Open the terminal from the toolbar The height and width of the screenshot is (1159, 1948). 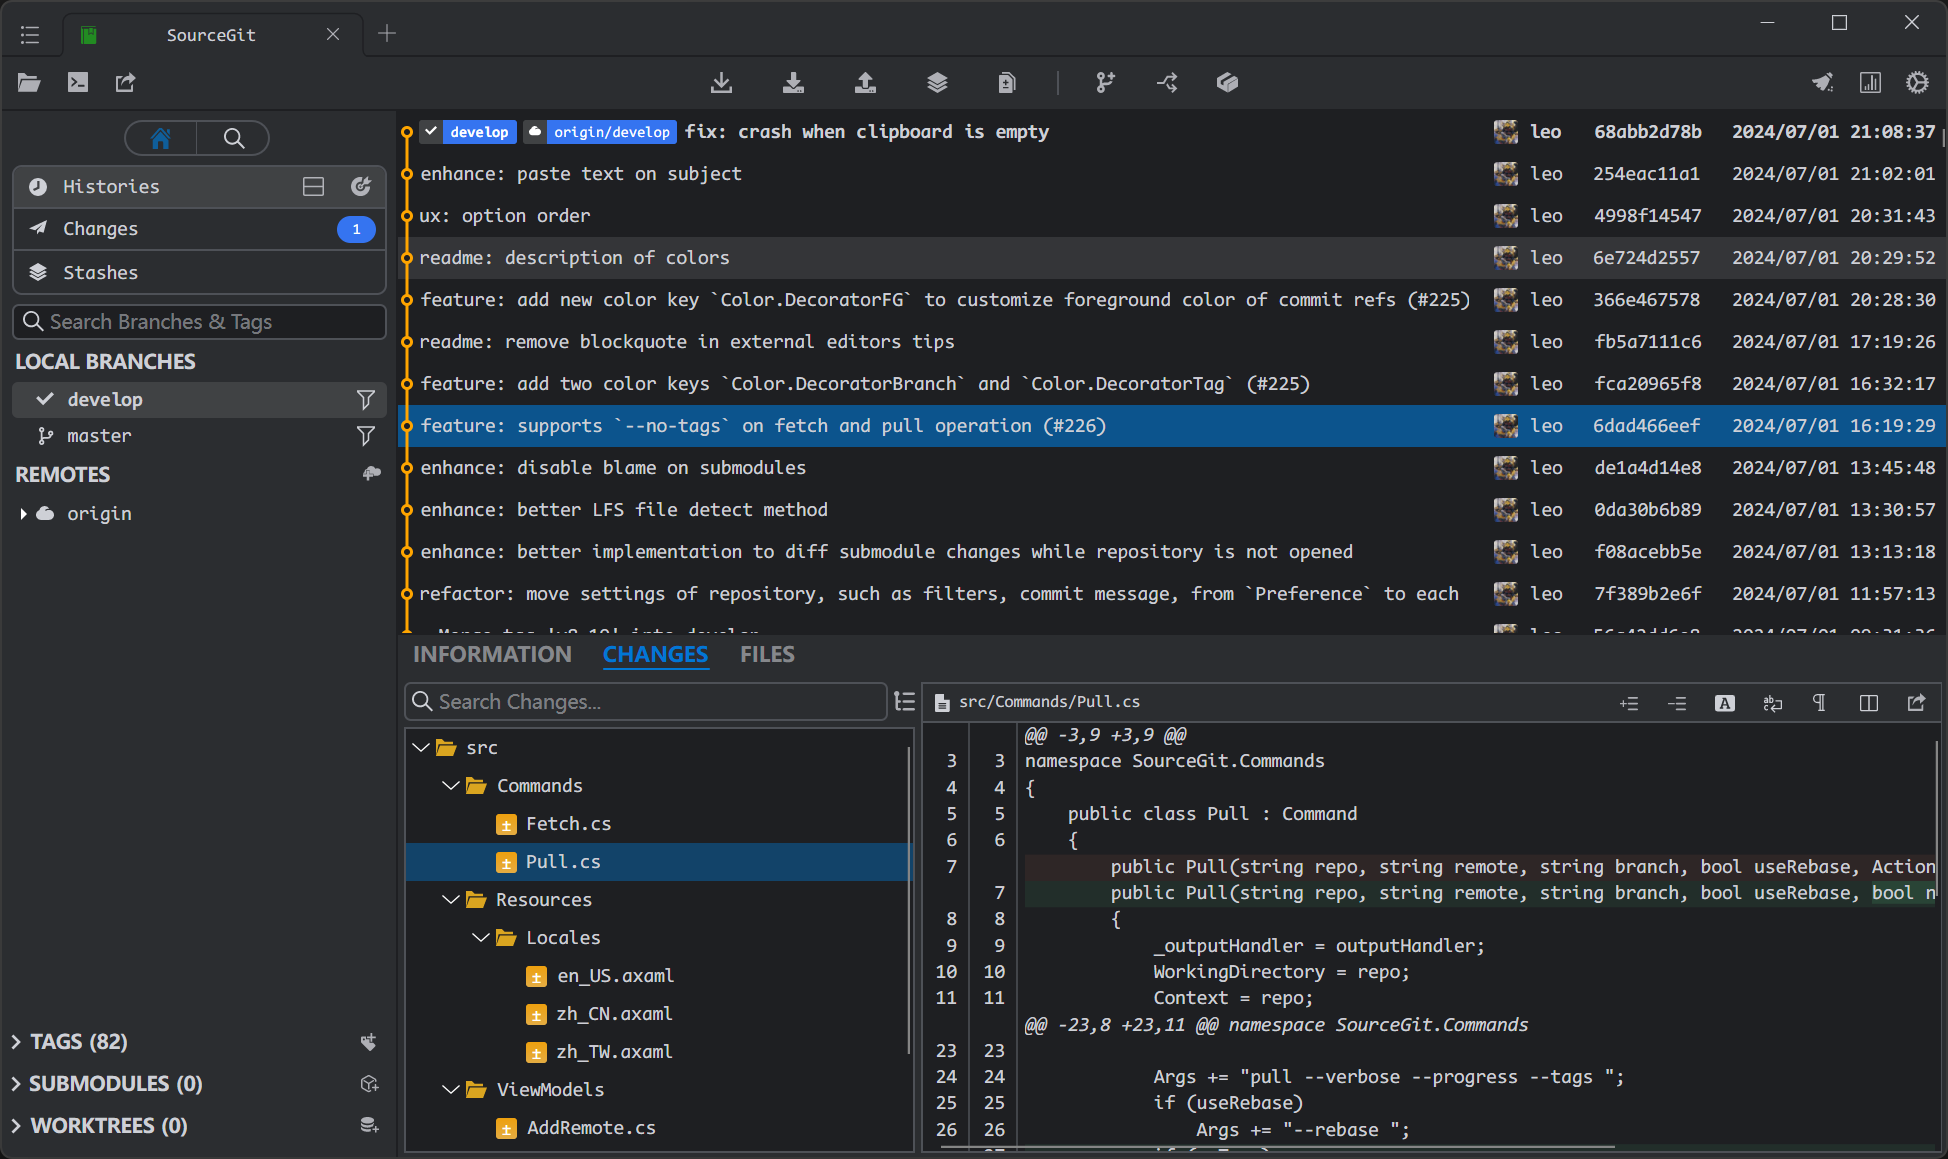[78, 83]
